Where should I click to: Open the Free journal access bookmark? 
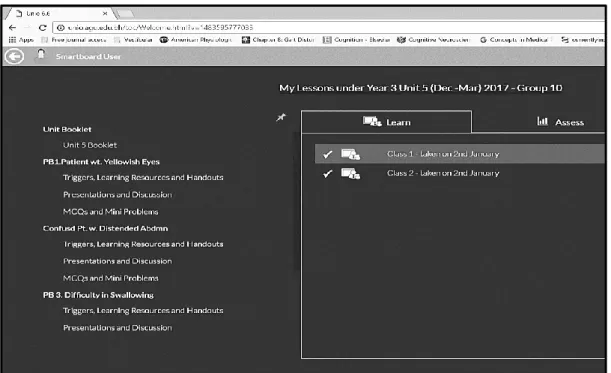(74, 40)
